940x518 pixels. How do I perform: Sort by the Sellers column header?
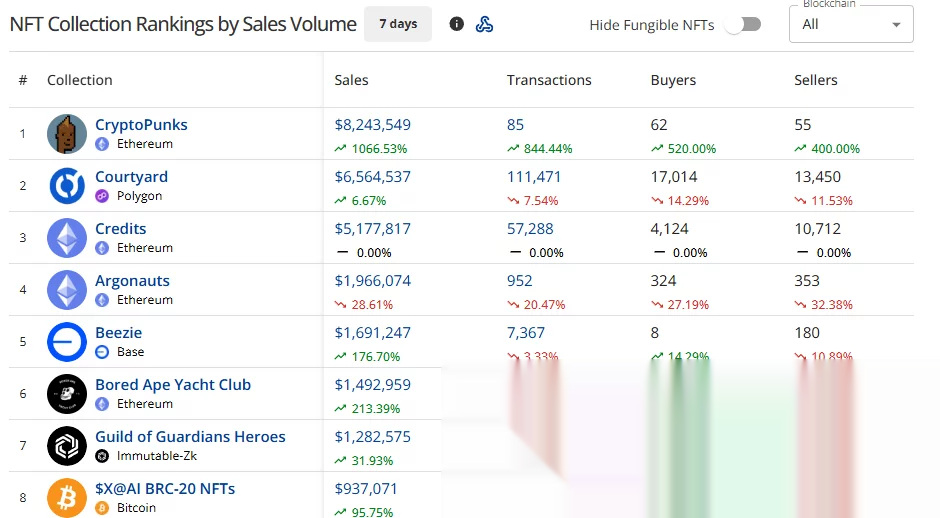point(816,80)
